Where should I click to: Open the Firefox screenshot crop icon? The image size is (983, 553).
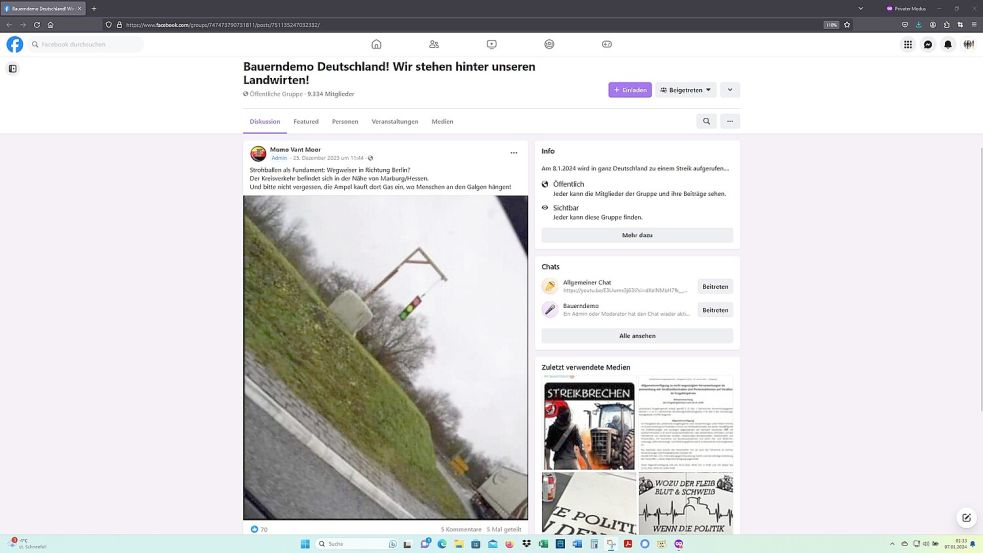click(960, 25)
